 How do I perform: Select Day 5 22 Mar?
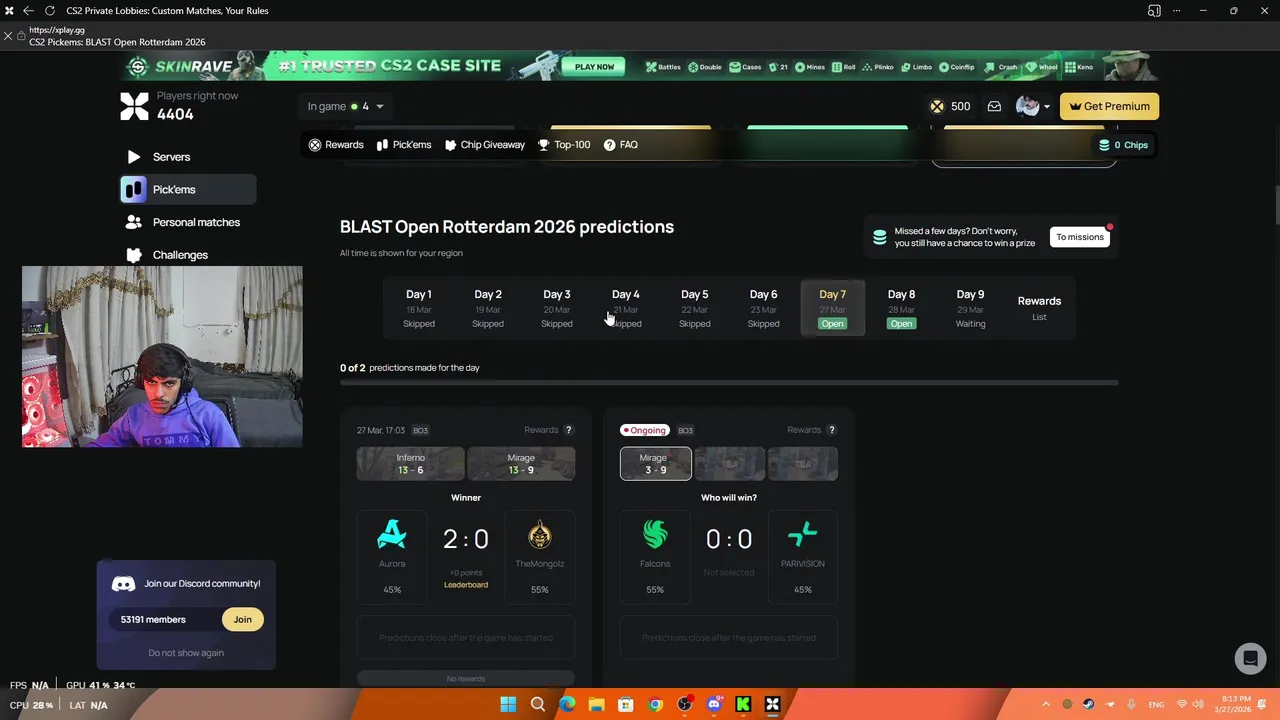coord(695,308)
